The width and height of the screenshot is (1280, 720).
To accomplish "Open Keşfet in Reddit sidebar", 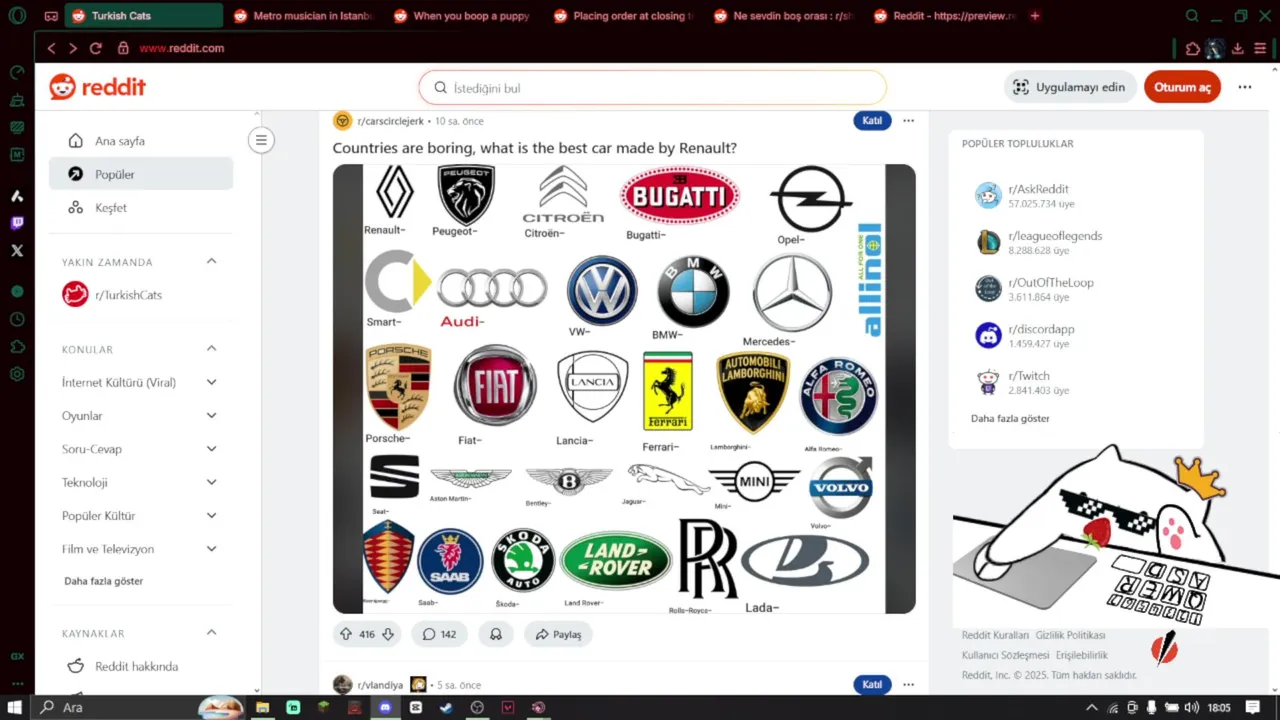I will [141, 208].
